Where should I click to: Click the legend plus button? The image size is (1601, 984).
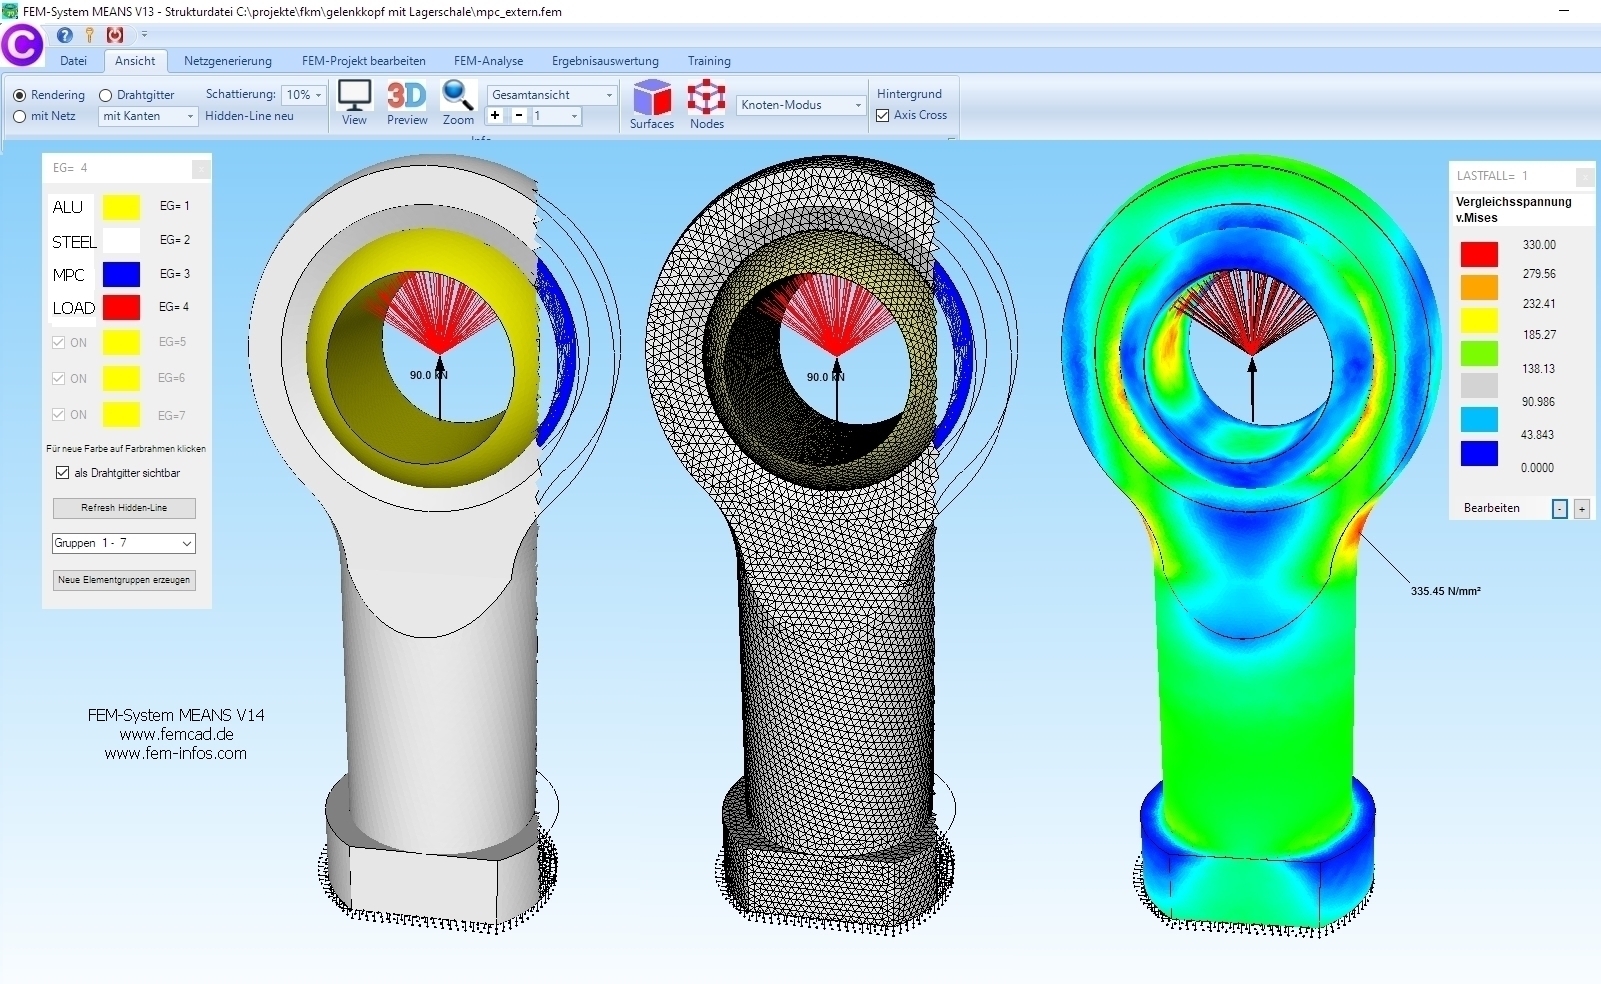tap(1582, 509)
